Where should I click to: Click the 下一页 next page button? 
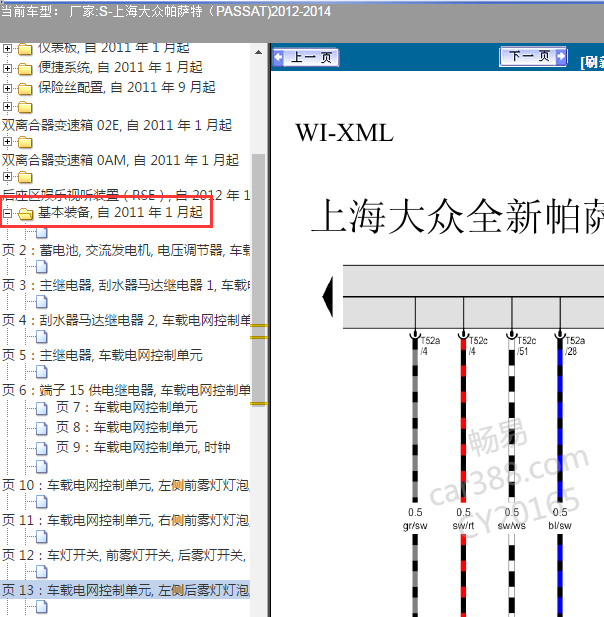coord(534,57)
